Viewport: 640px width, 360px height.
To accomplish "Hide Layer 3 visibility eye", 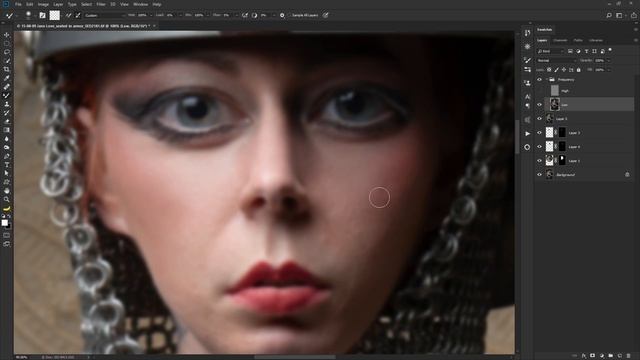I will 539,133.
